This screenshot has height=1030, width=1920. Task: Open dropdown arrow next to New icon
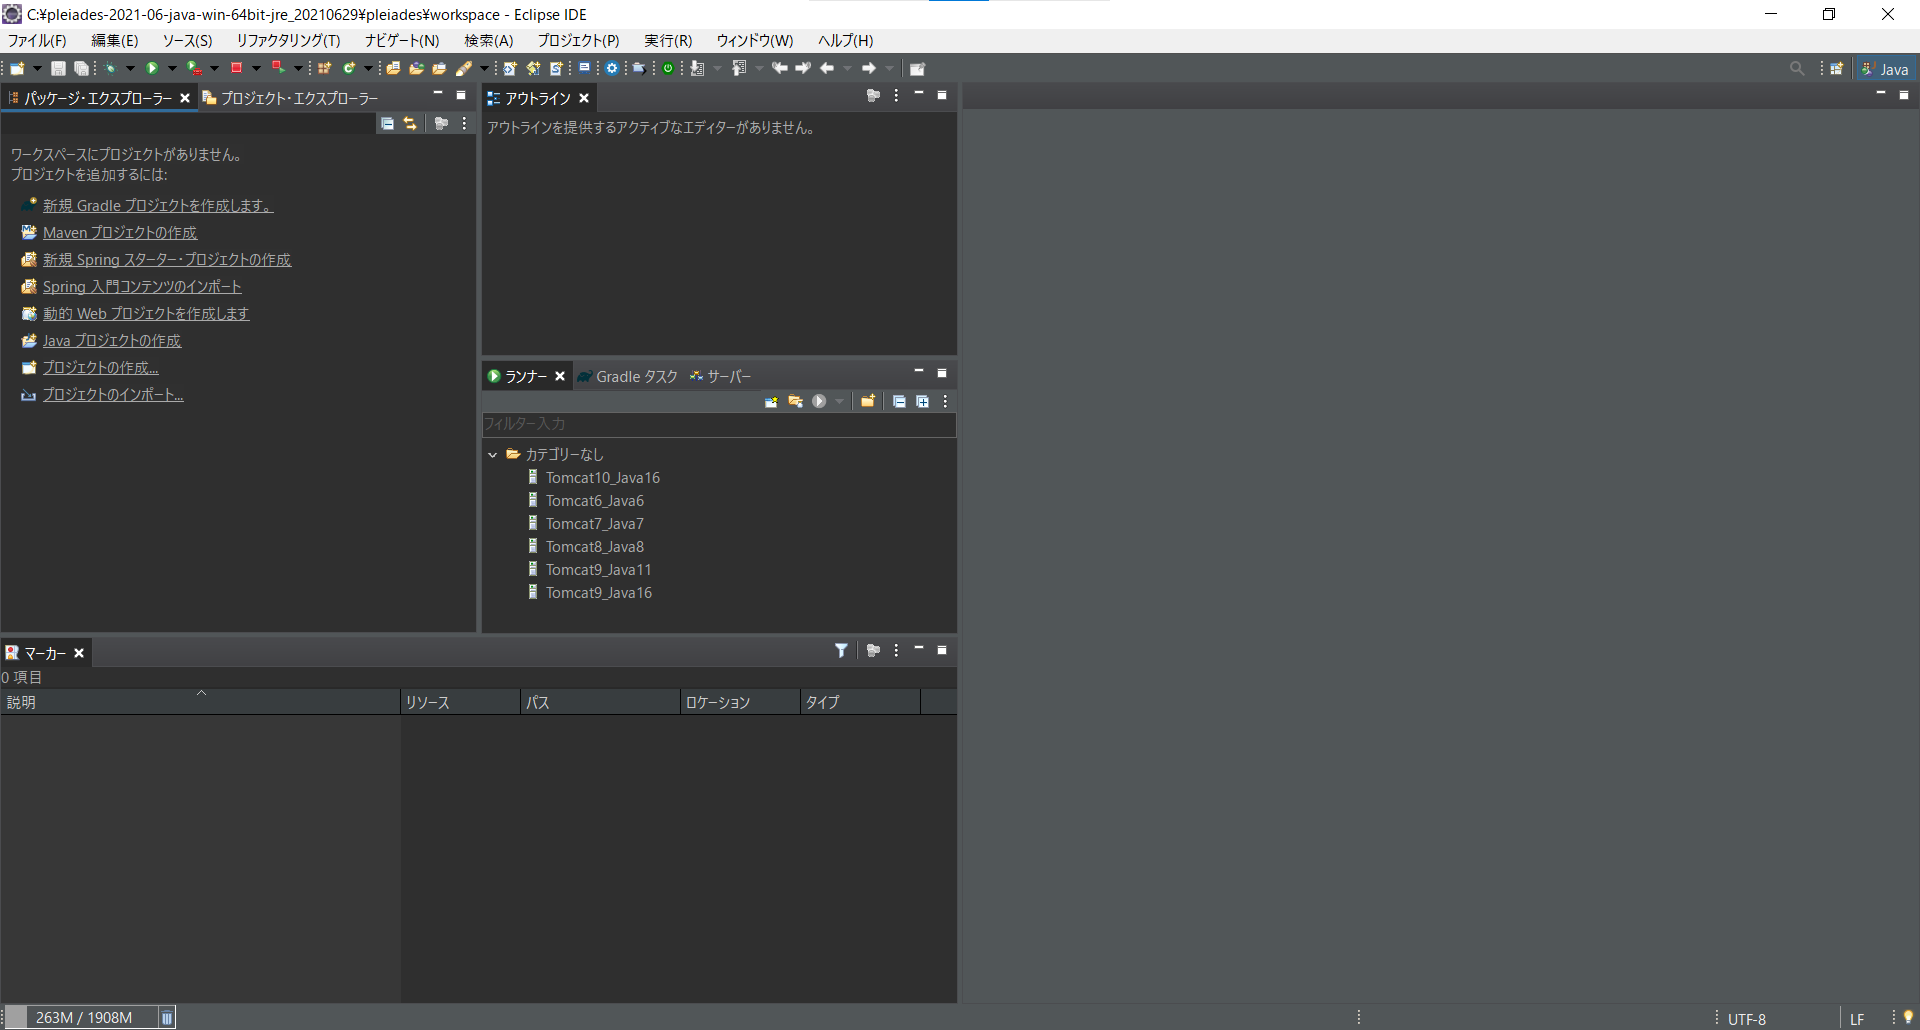[x=38, y=68]
